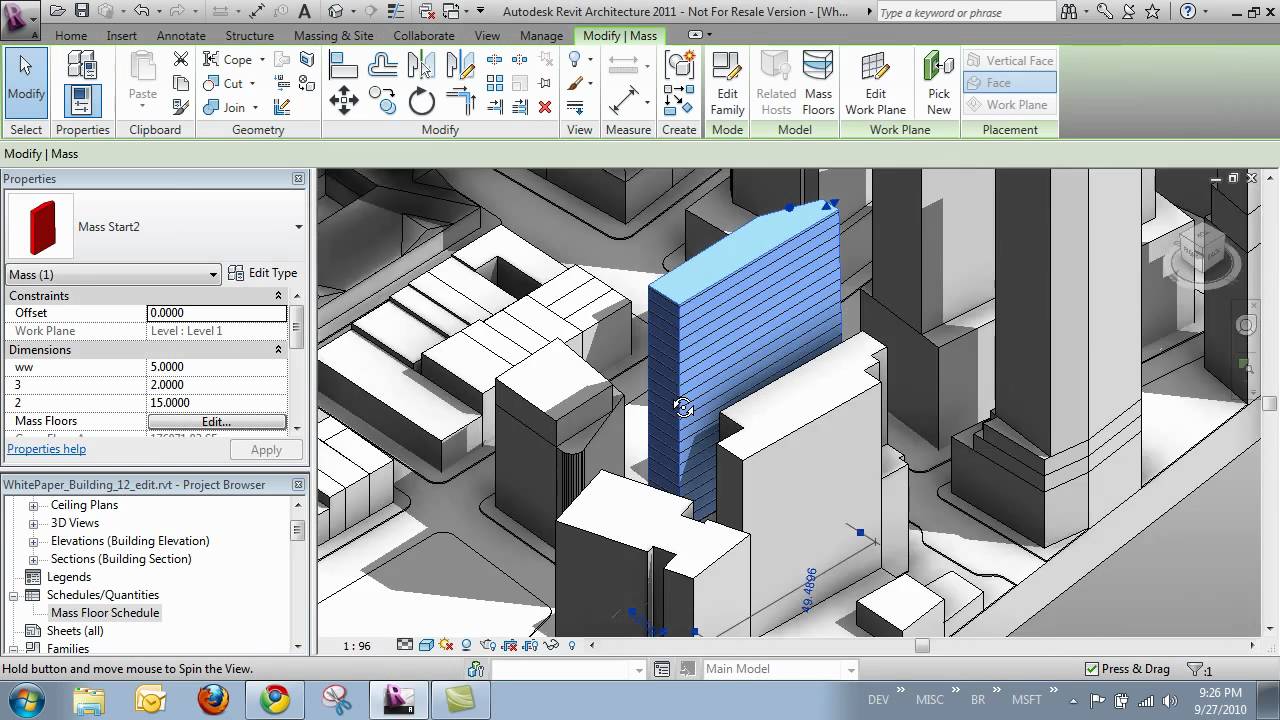Activate the Mirror - Pick Axis tool
The height and width of the screenshot is (720, 1280).
(x=420, y=66)
